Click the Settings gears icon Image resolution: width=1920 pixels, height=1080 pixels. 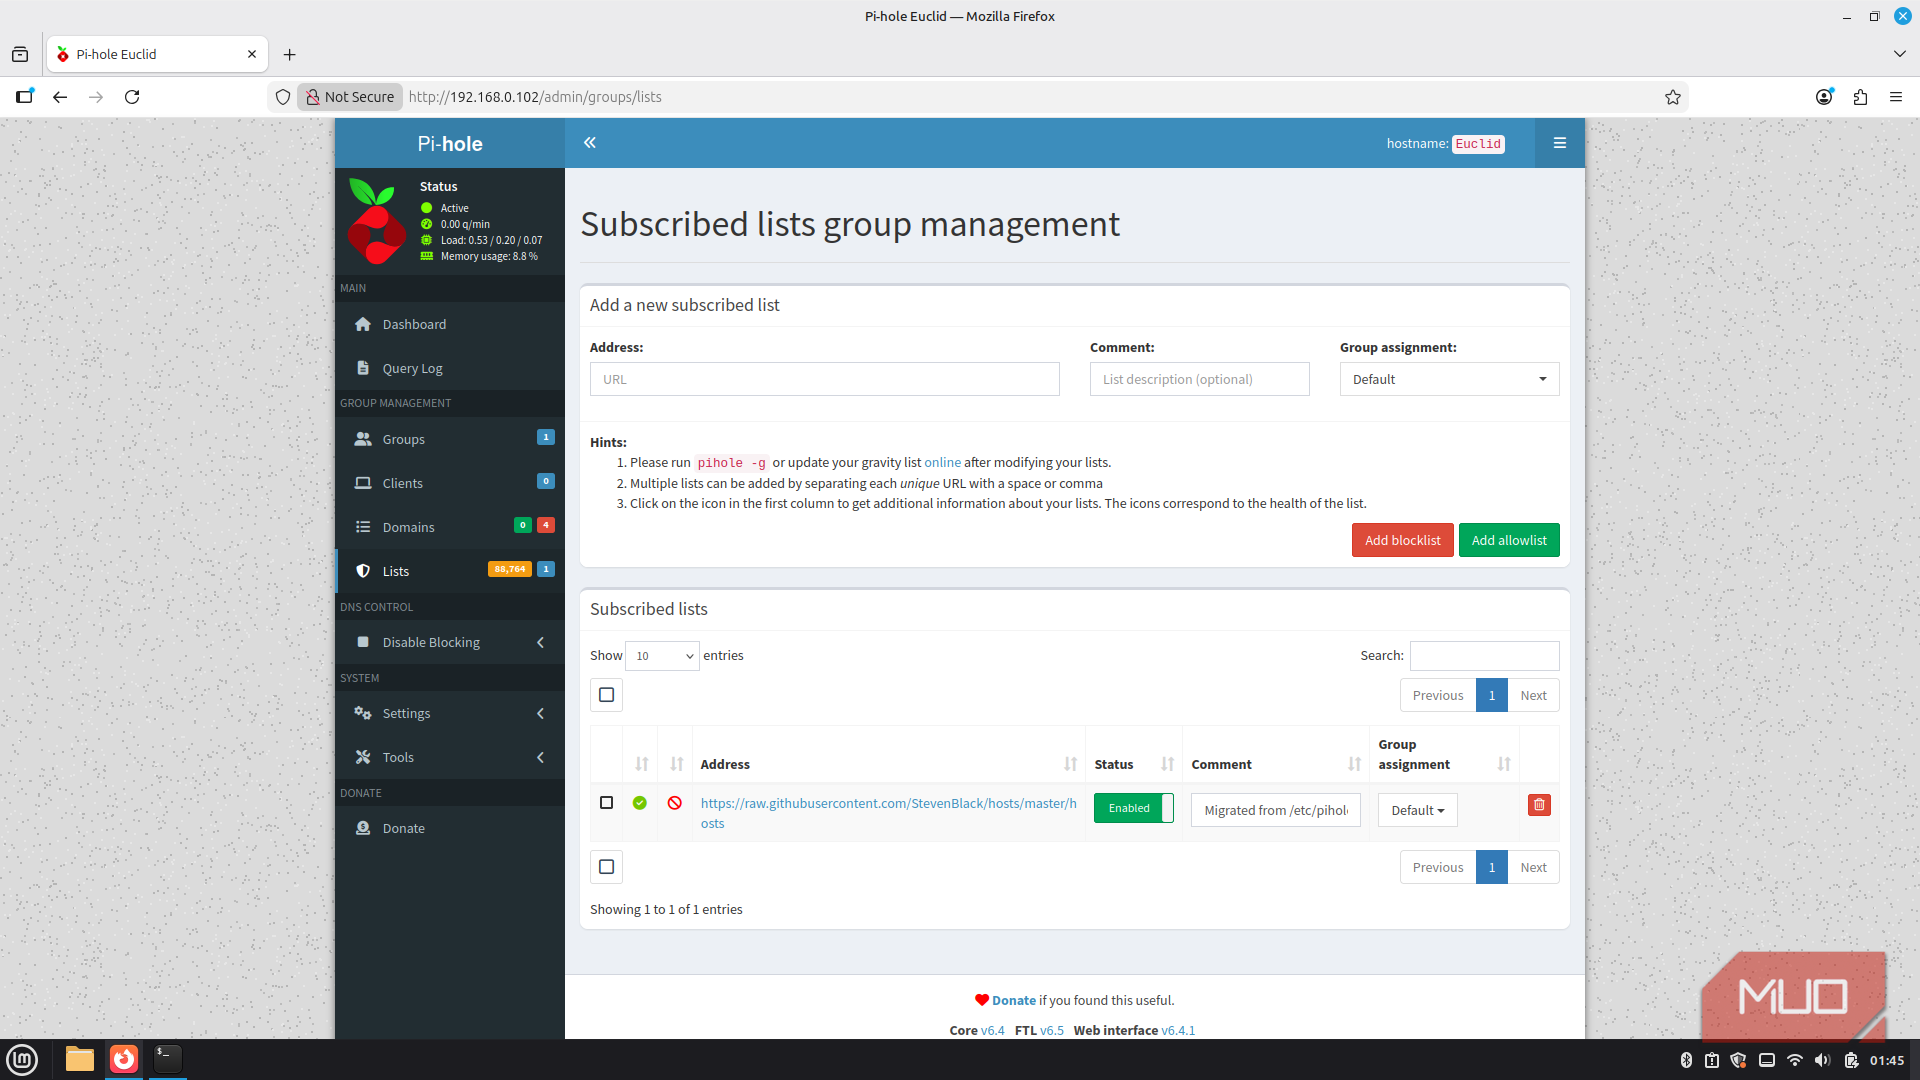(363, 713)
